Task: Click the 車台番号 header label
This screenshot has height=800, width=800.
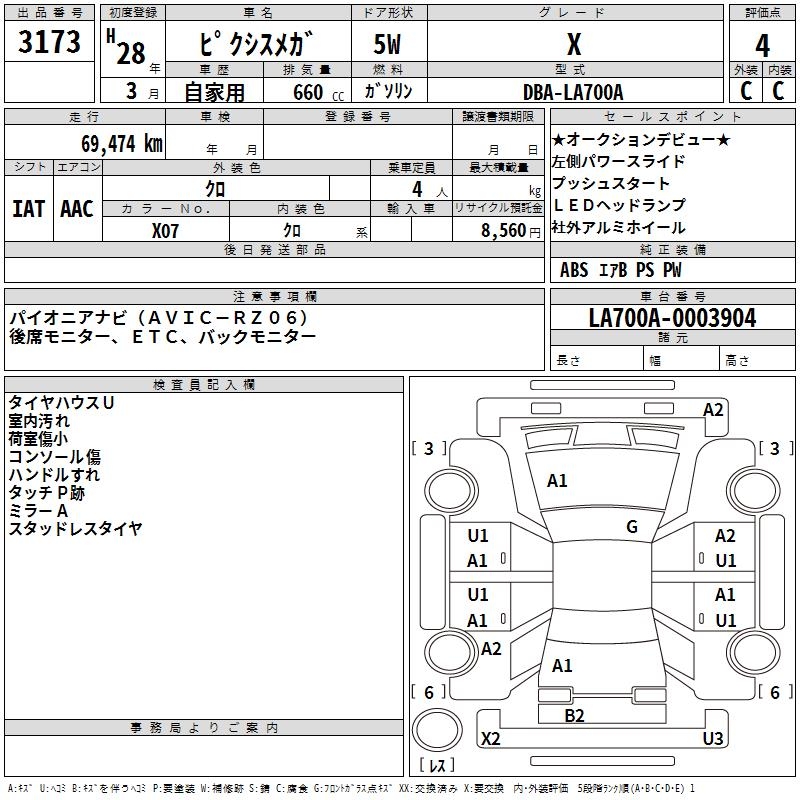Action: coord(672,296)
